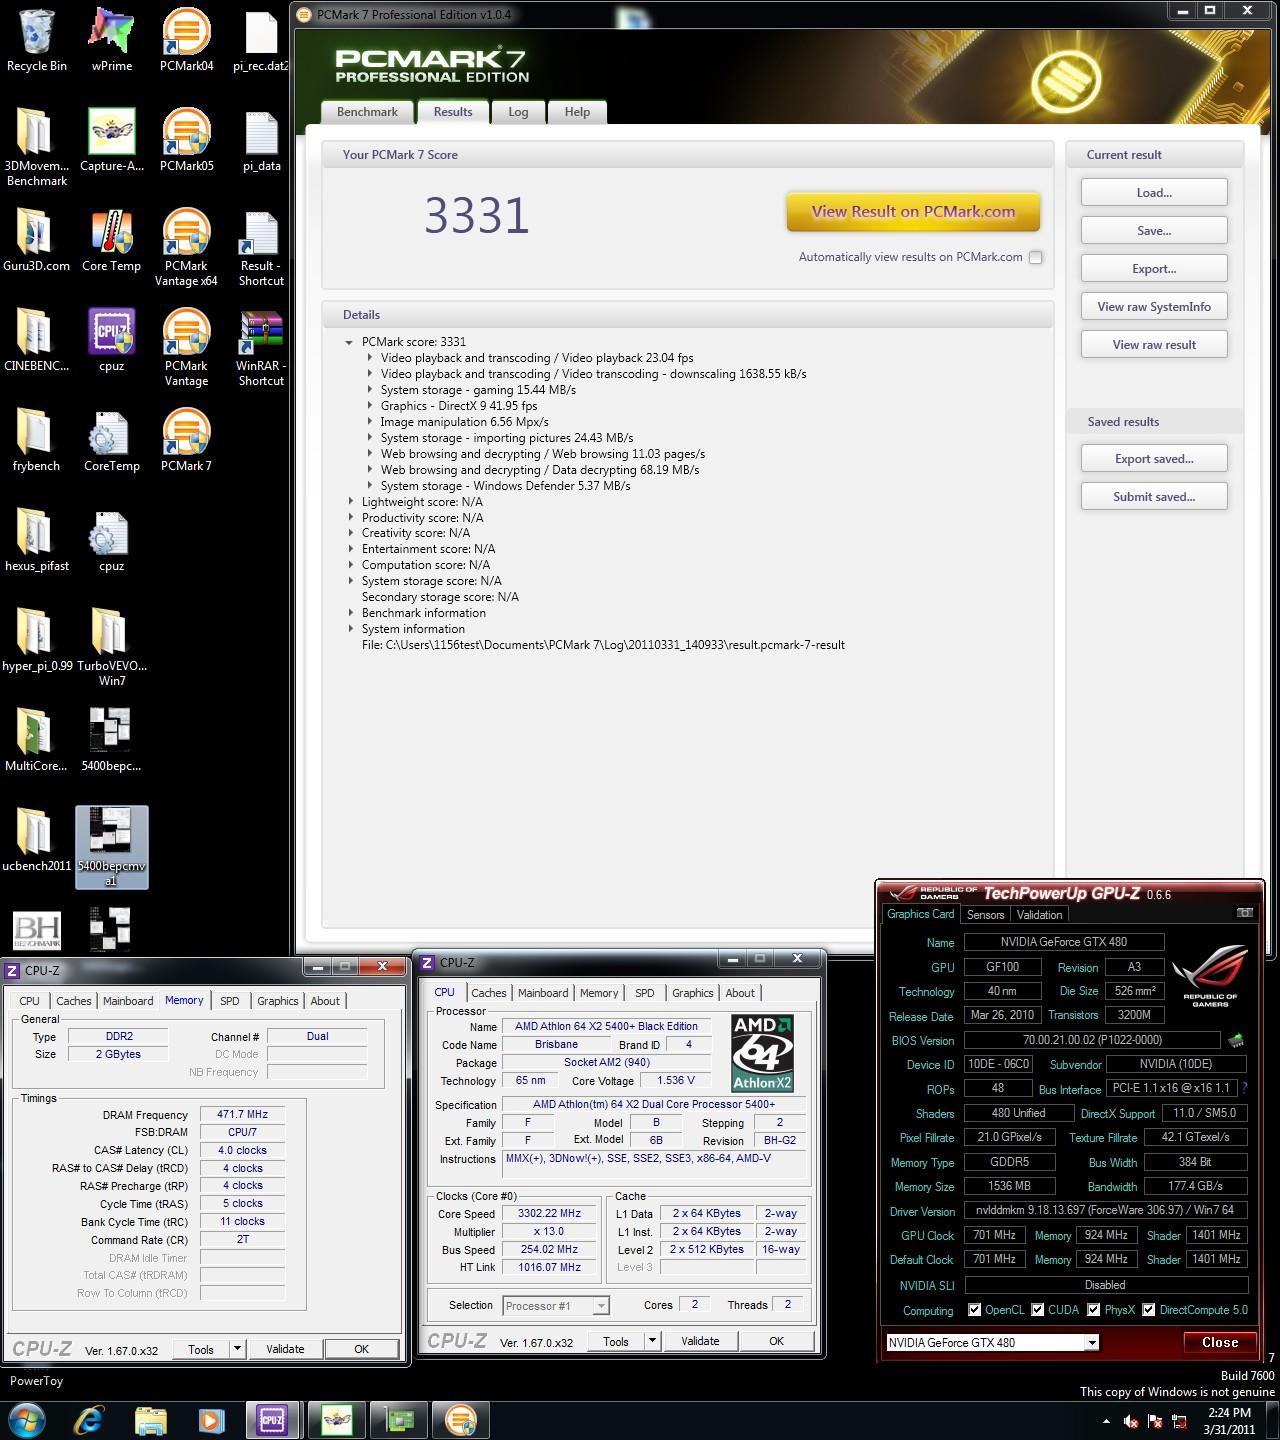Click the red Close button in GPU-Z
Screen dimensions: 1280x1440
(x=1220, y=1342)
